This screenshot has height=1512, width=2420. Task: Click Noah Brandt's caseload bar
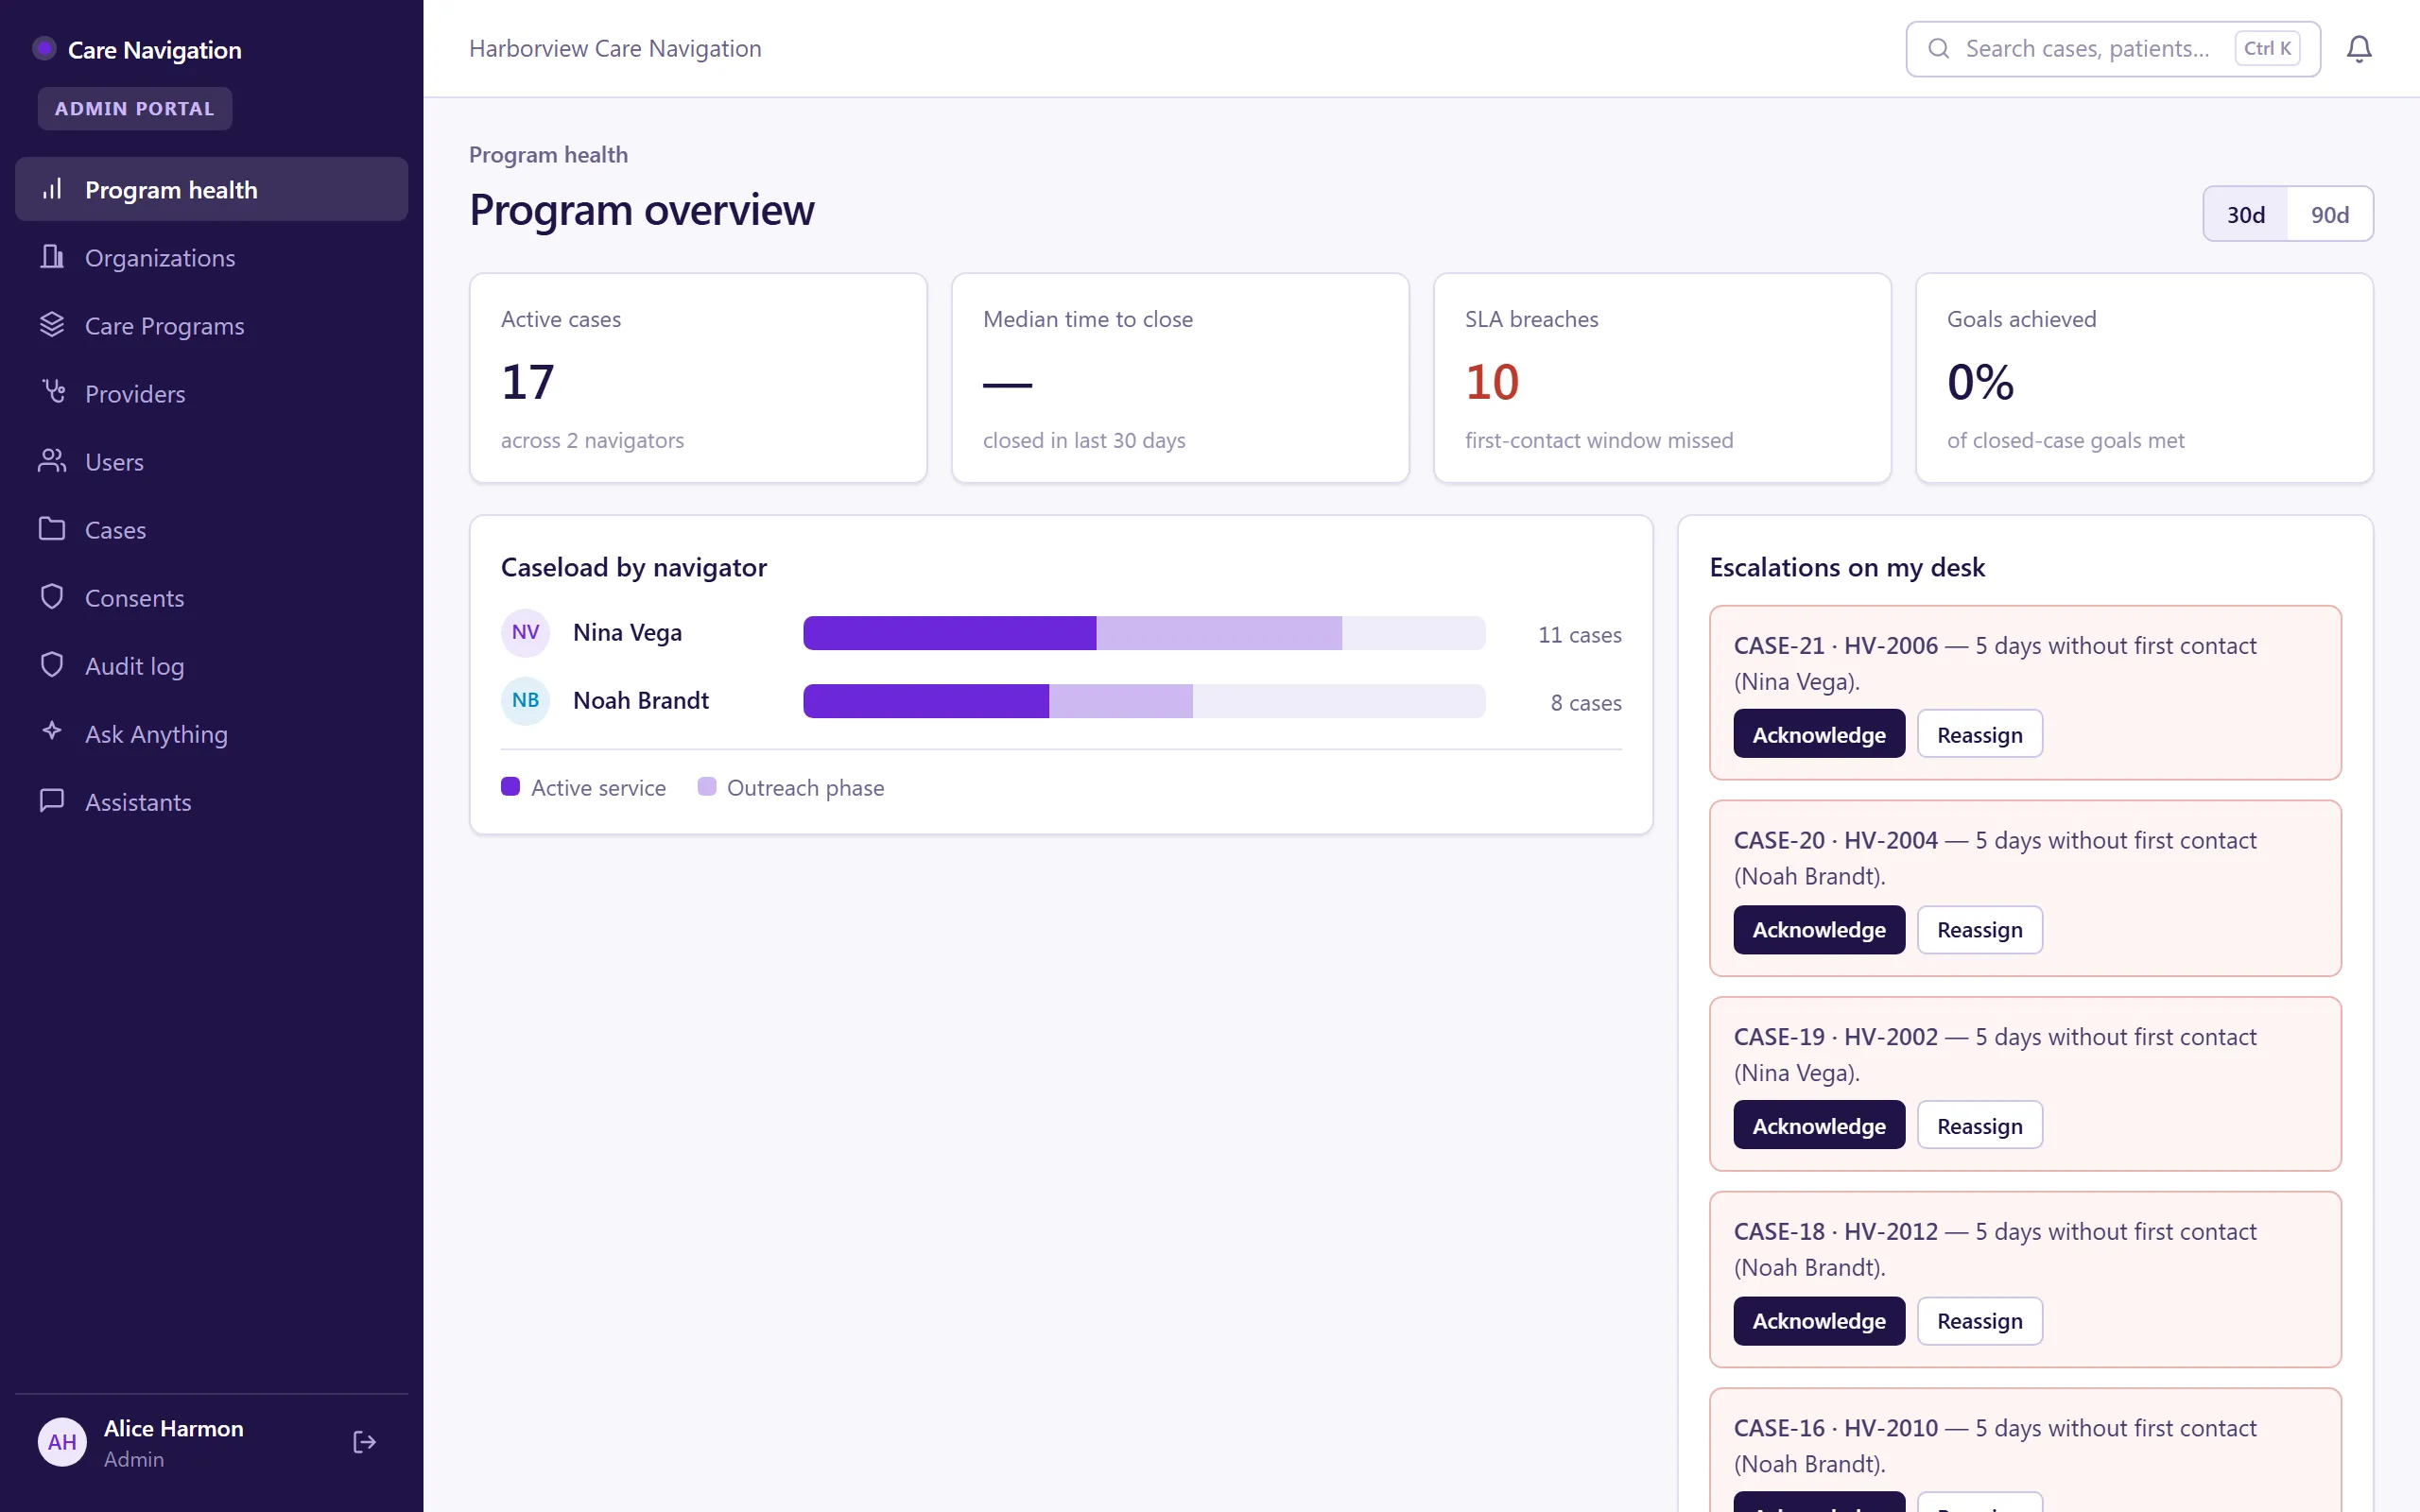click(1144, 701)
